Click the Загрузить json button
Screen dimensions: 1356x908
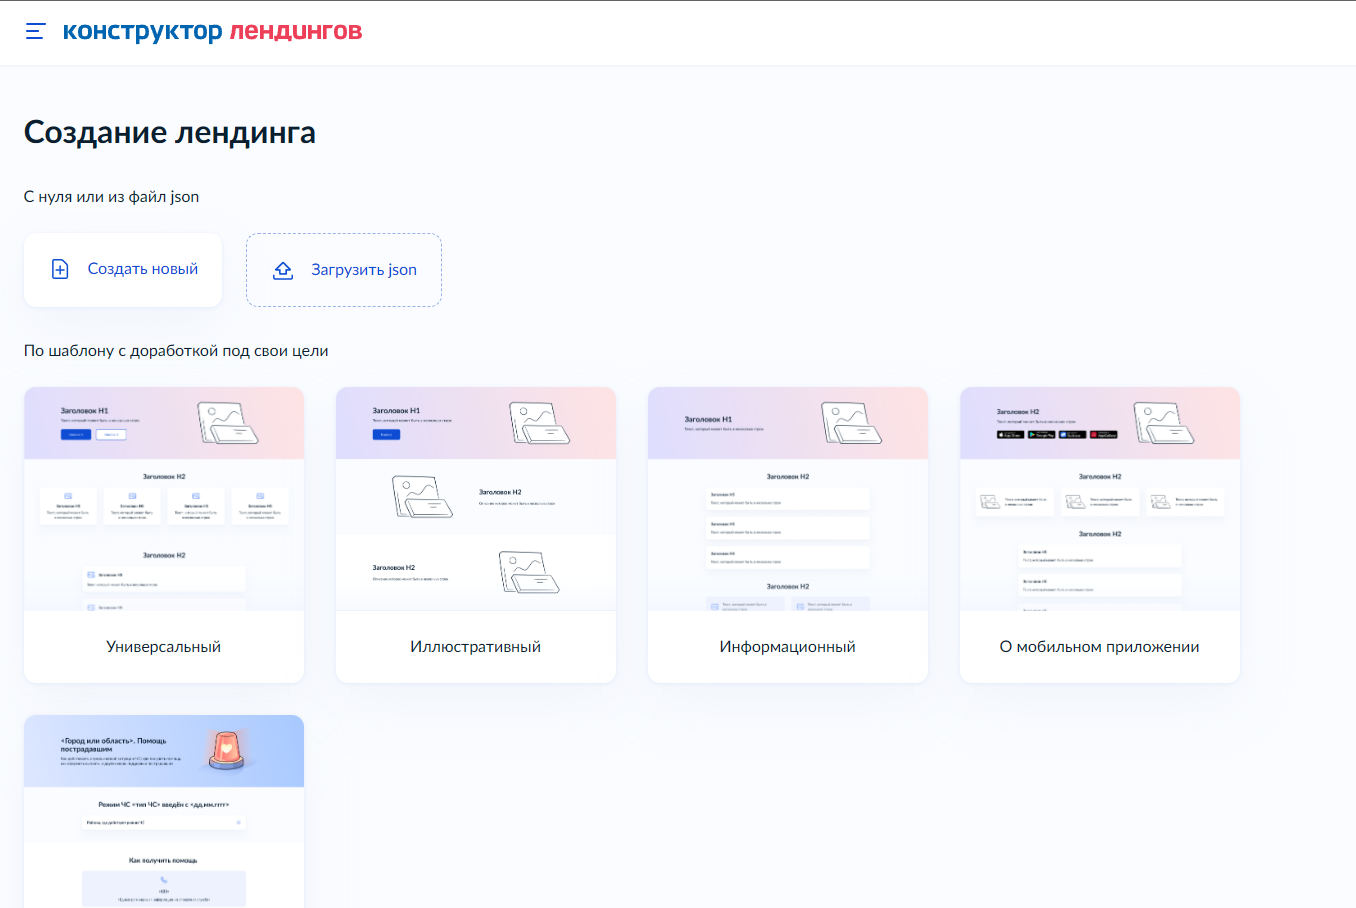pyautogui.click(x=344, y=270)
